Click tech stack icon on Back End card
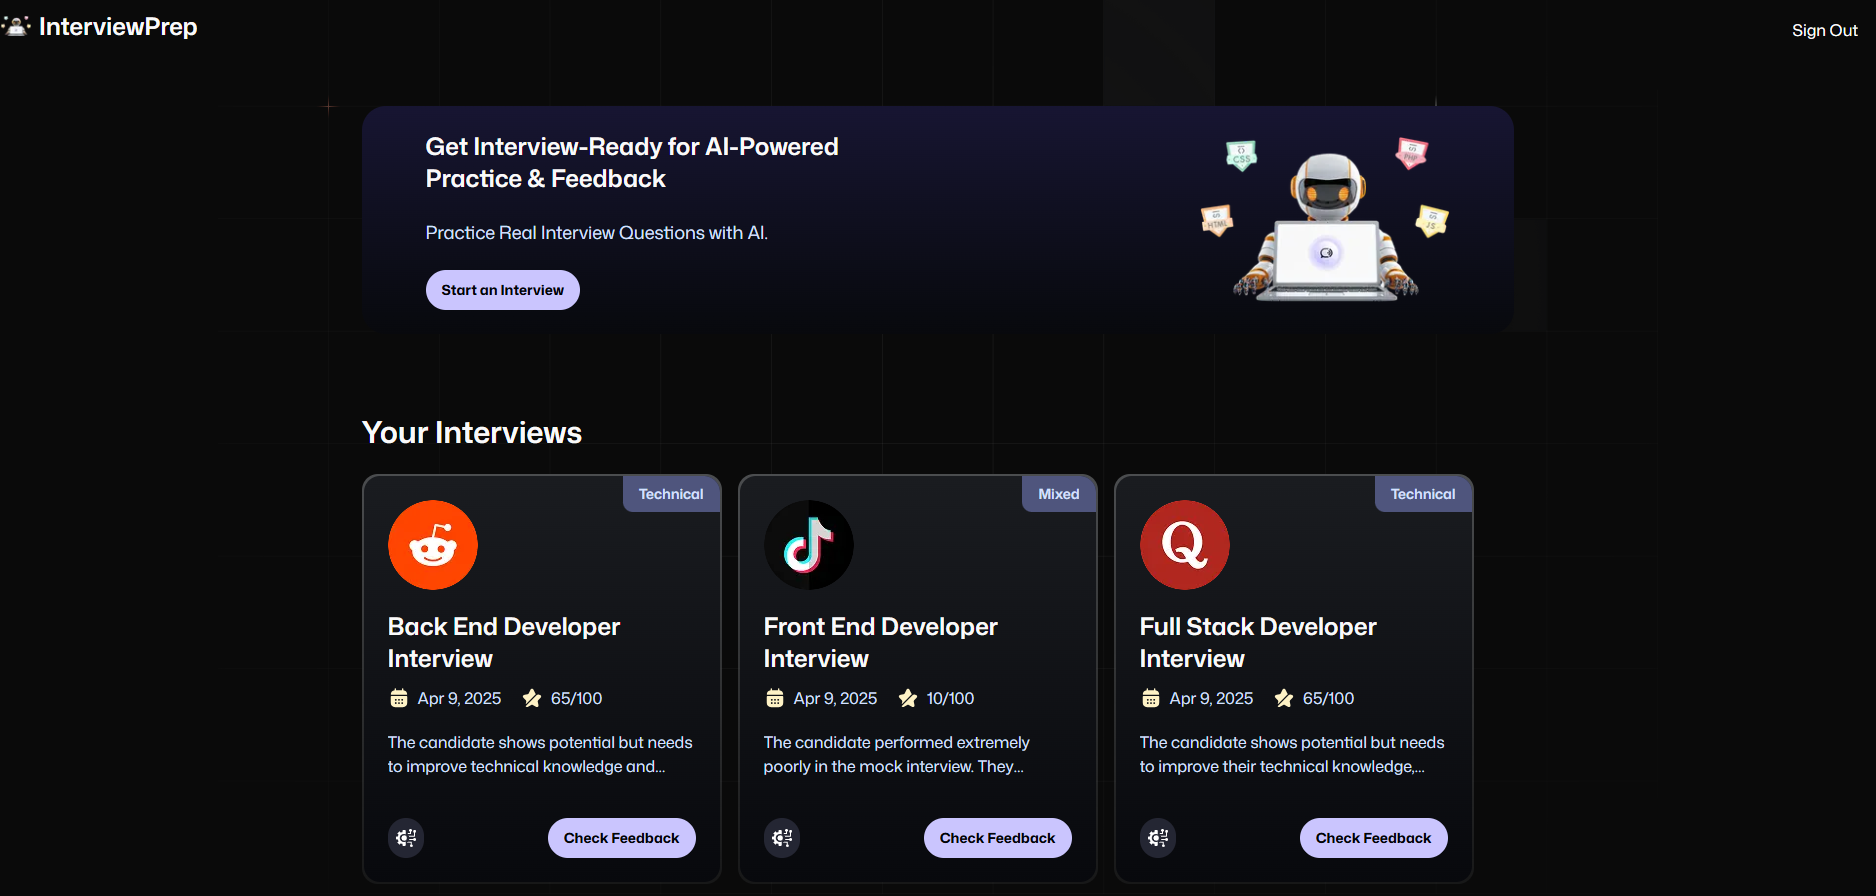 [x=406, y=838]
